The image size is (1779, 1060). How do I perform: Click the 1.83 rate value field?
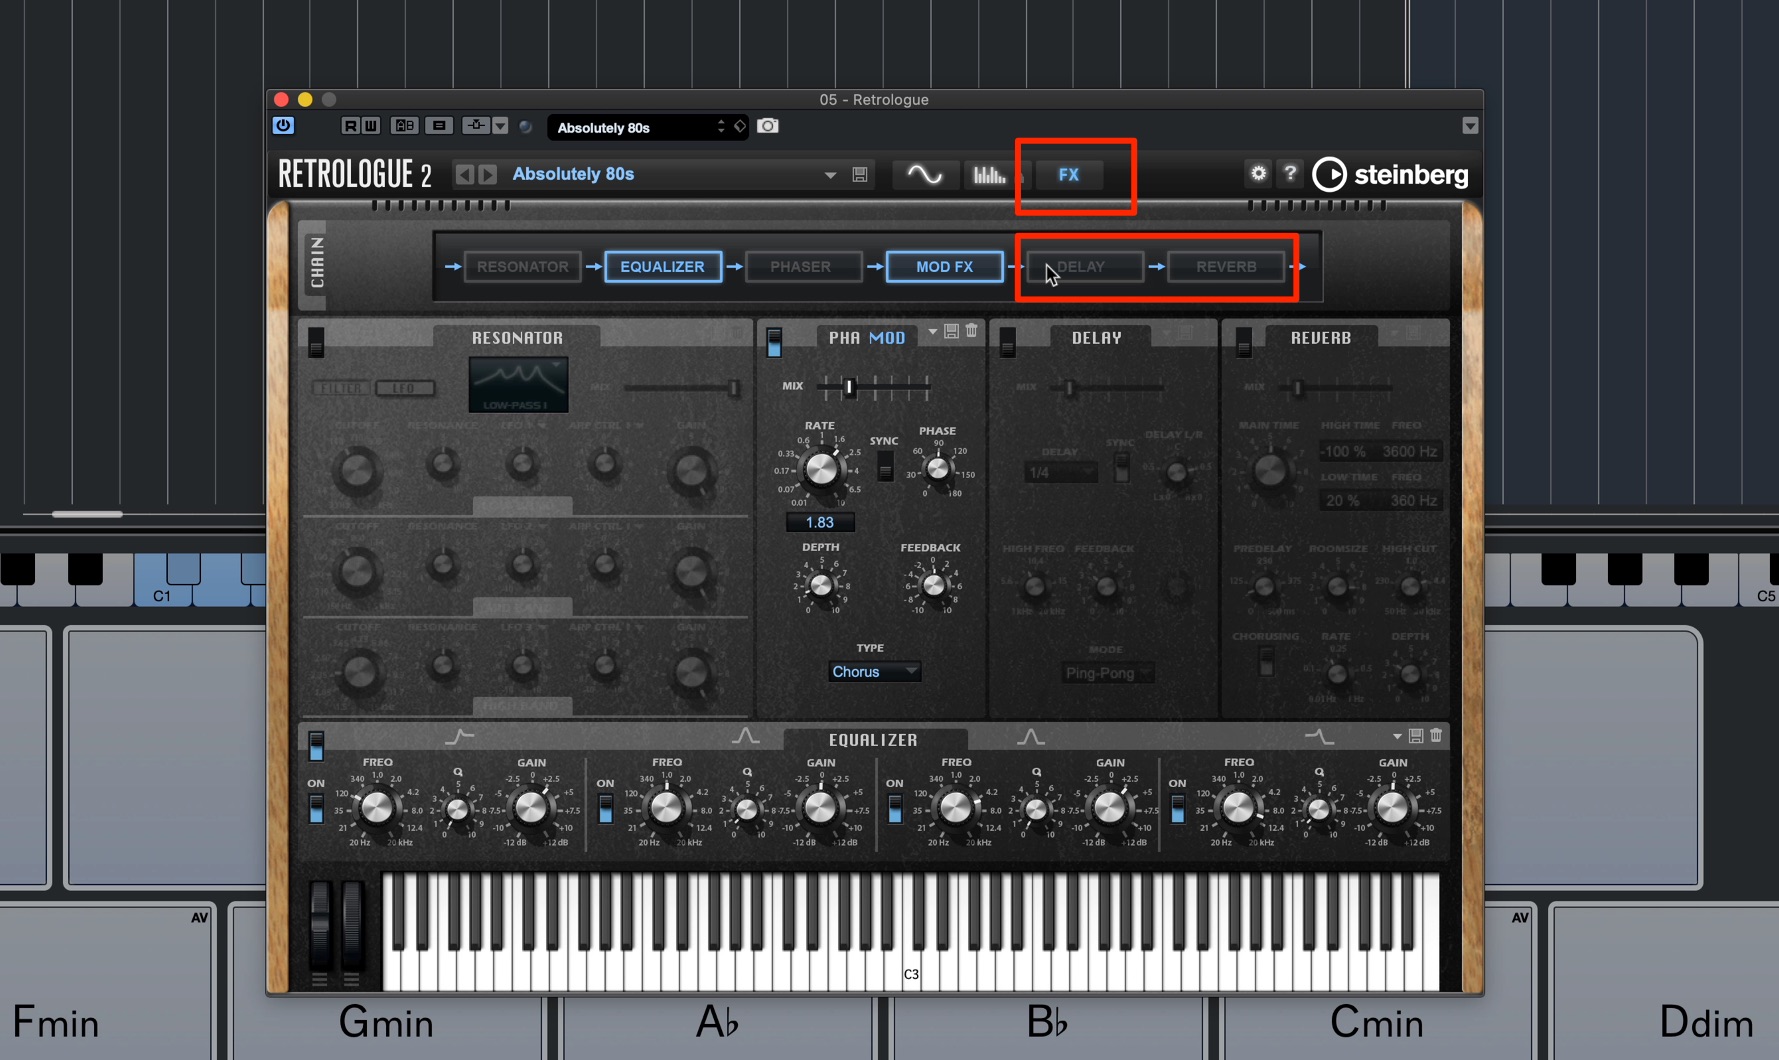coord(820,522)
